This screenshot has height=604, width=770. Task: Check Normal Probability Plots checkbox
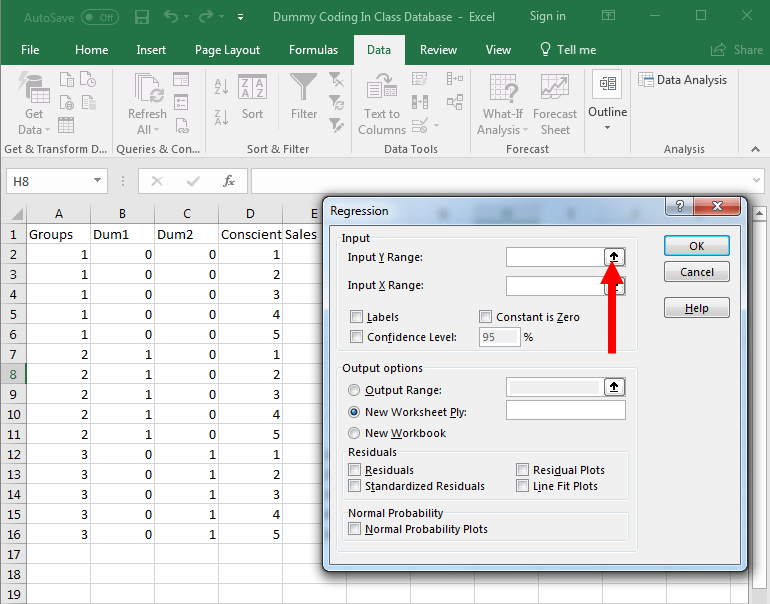[x=354, y=529]
